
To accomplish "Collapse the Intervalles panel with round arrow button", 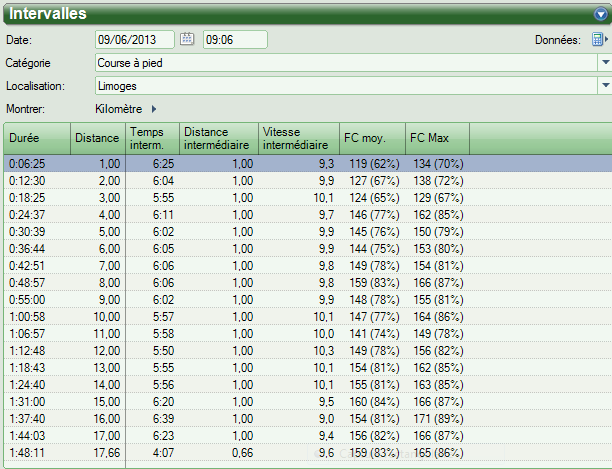I will (601, 14).
